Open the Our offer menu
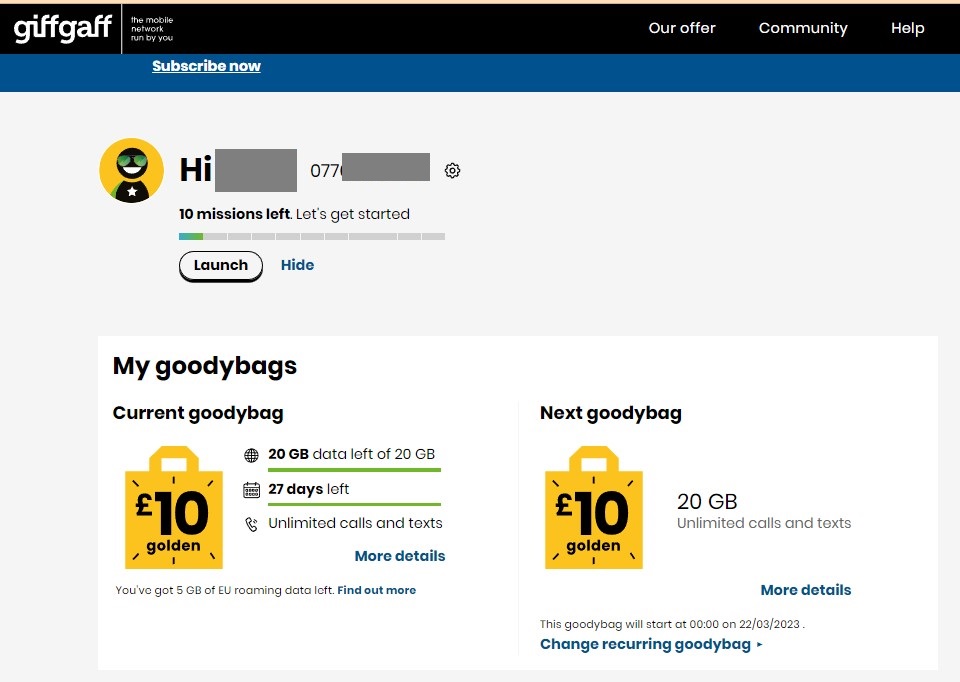The width and height of the screenshot is (960, 682). (682, 28)
